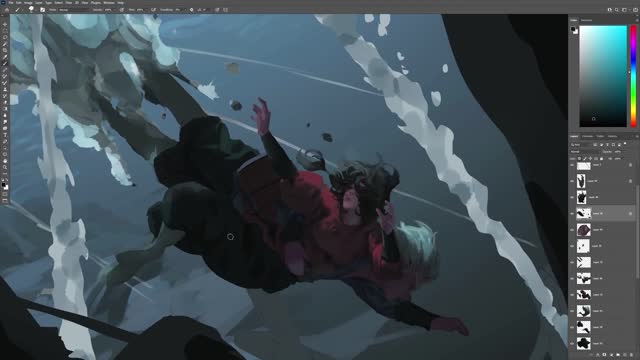Viewport: 640px width, 360px height.
Task: Switch to the Channels tab
Action: (x=587, y=136)
